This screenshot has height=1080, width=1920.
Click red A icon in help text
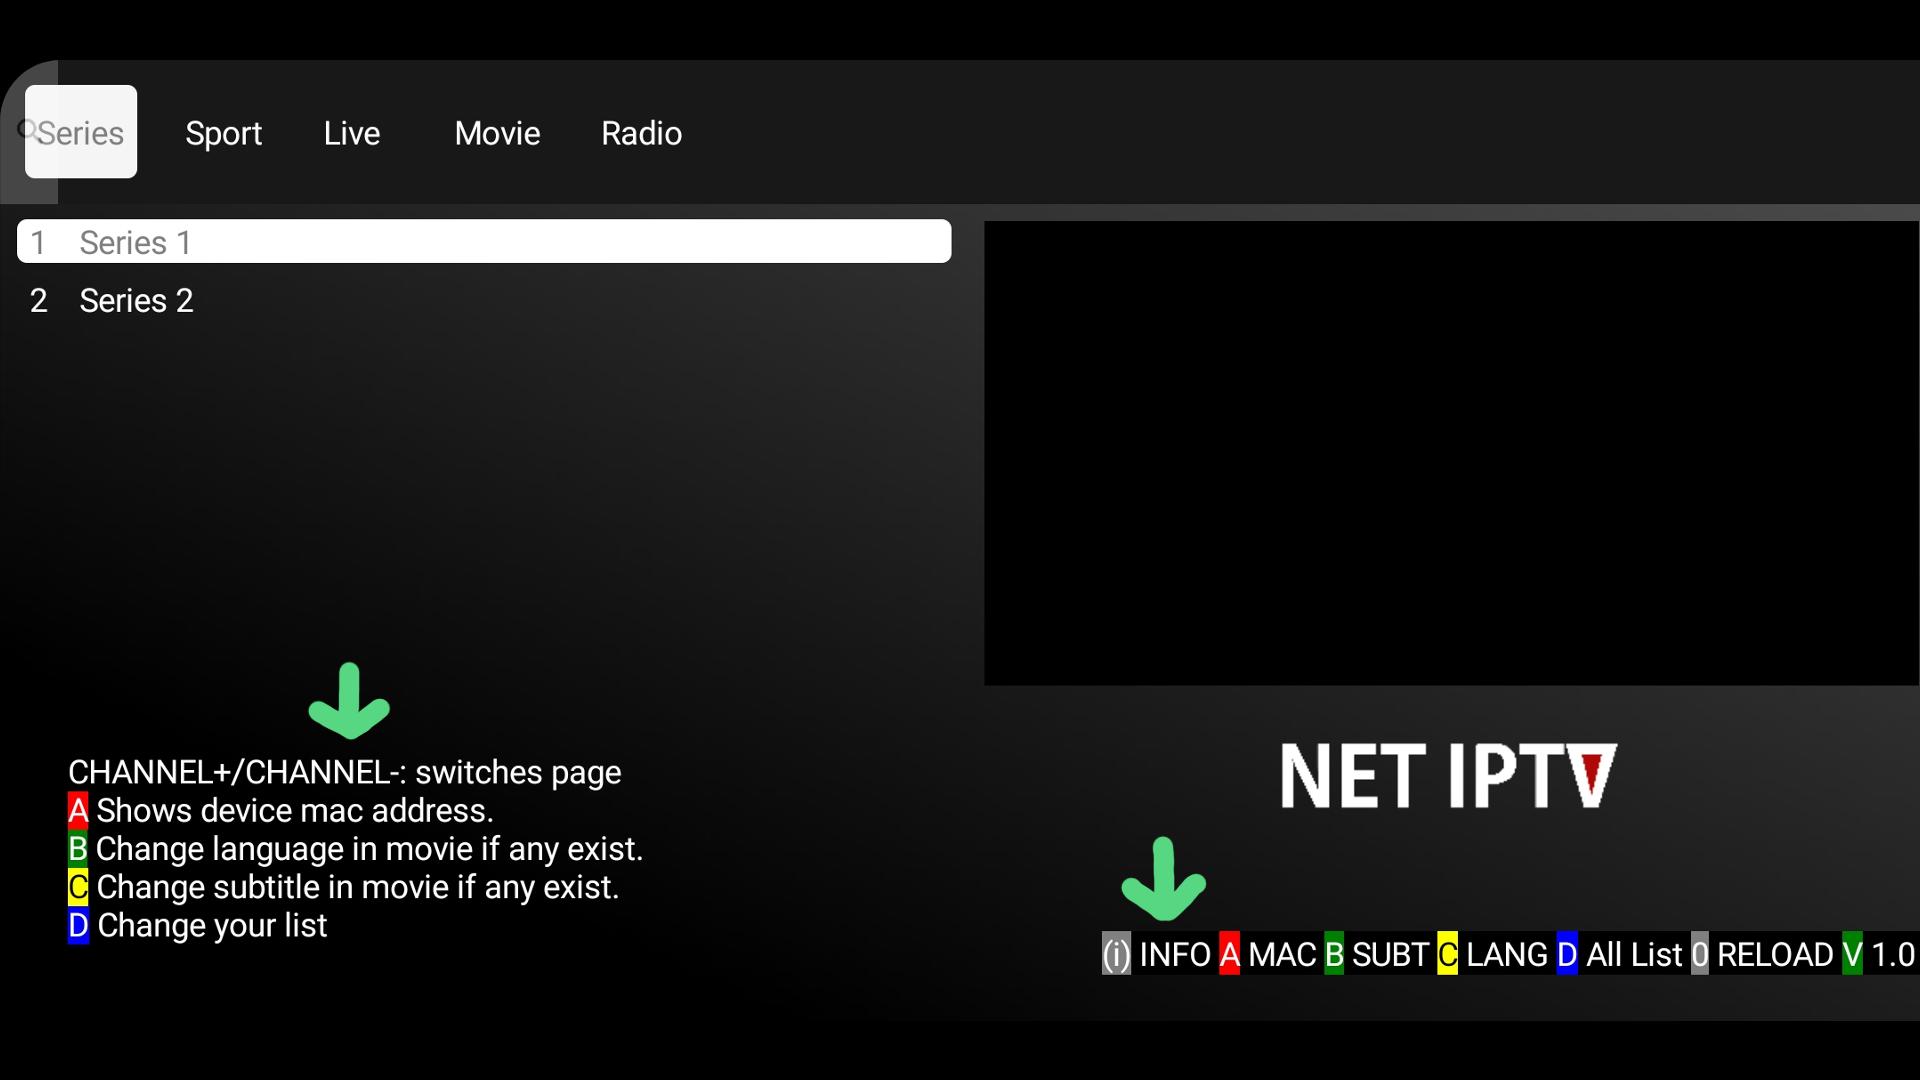(78, 810)
